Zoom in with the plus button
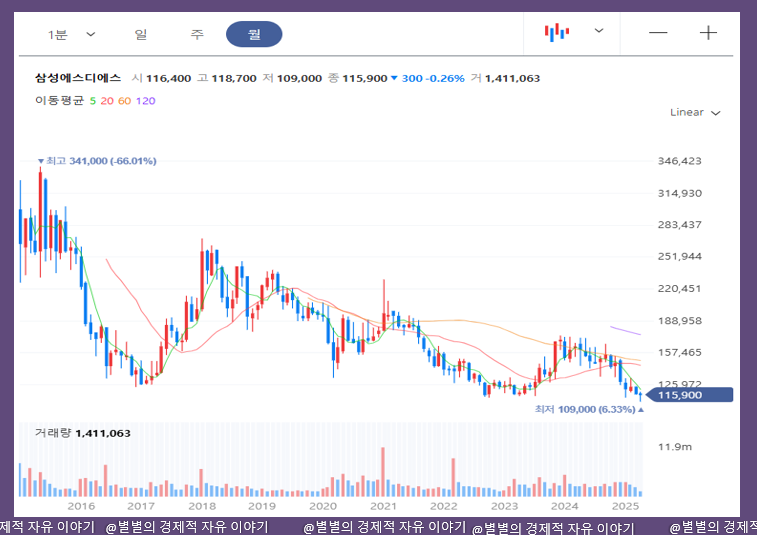 click(x=708, y=33)
